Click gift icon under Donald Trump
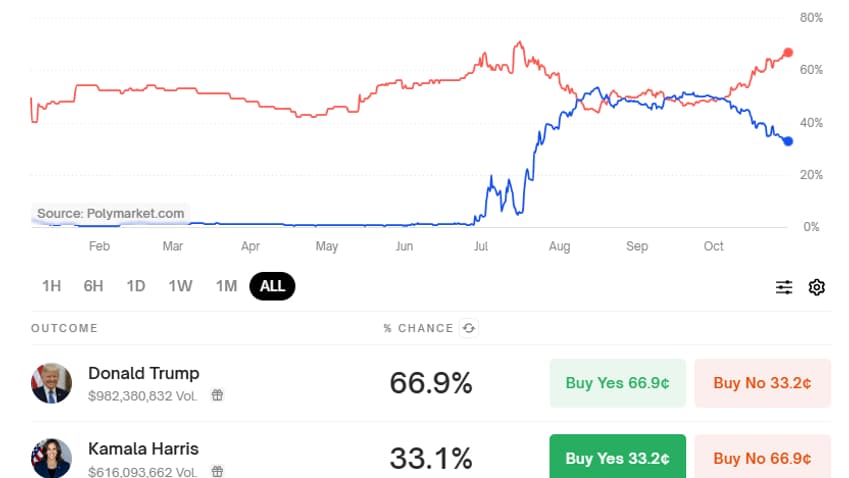Screen dimensions: 849x478 217,395
